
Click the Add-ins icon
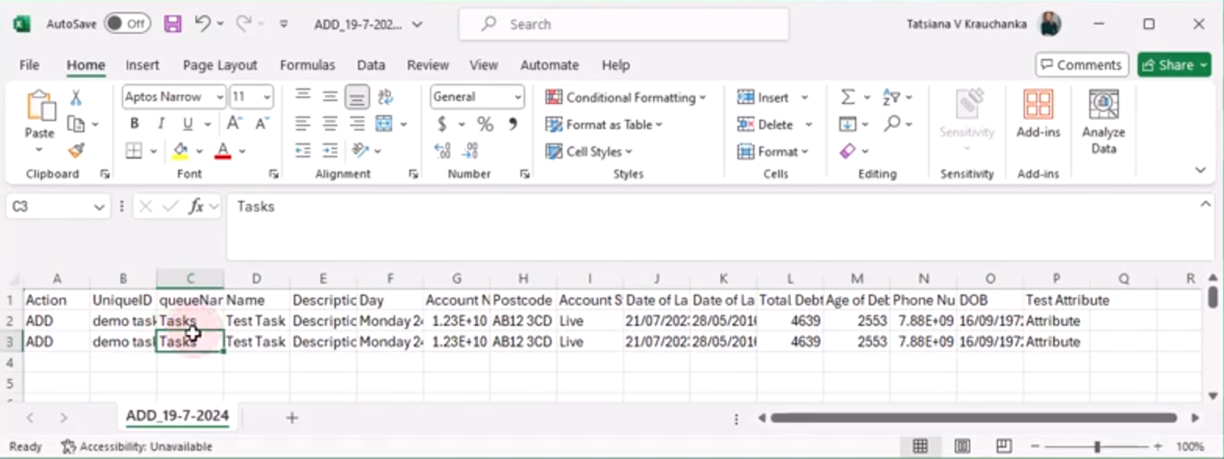click(1038, 112)
